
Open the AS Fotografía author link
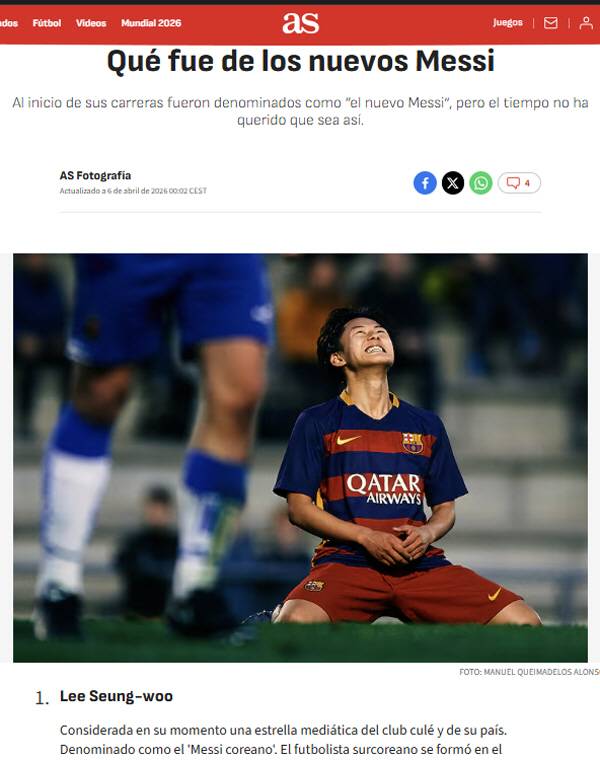95,175
